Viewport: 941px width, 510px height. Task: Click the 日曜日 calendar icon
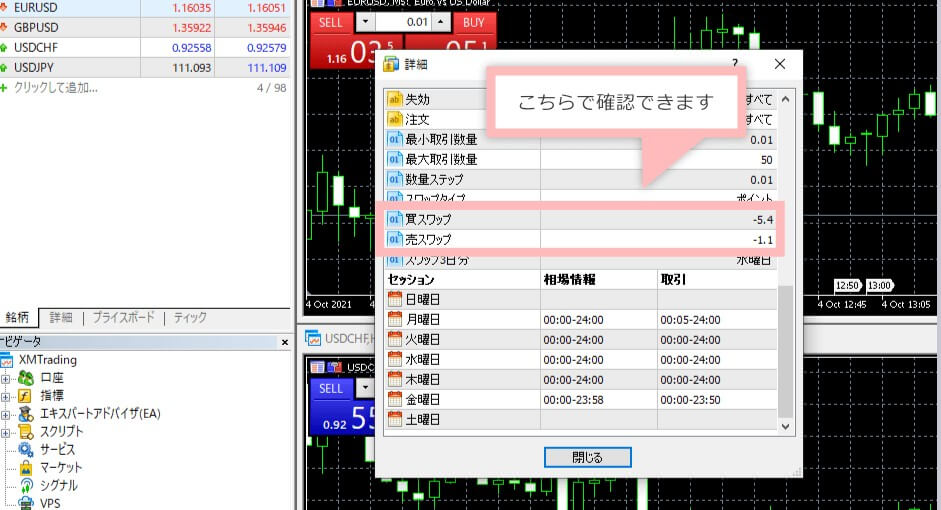point(394,299)
